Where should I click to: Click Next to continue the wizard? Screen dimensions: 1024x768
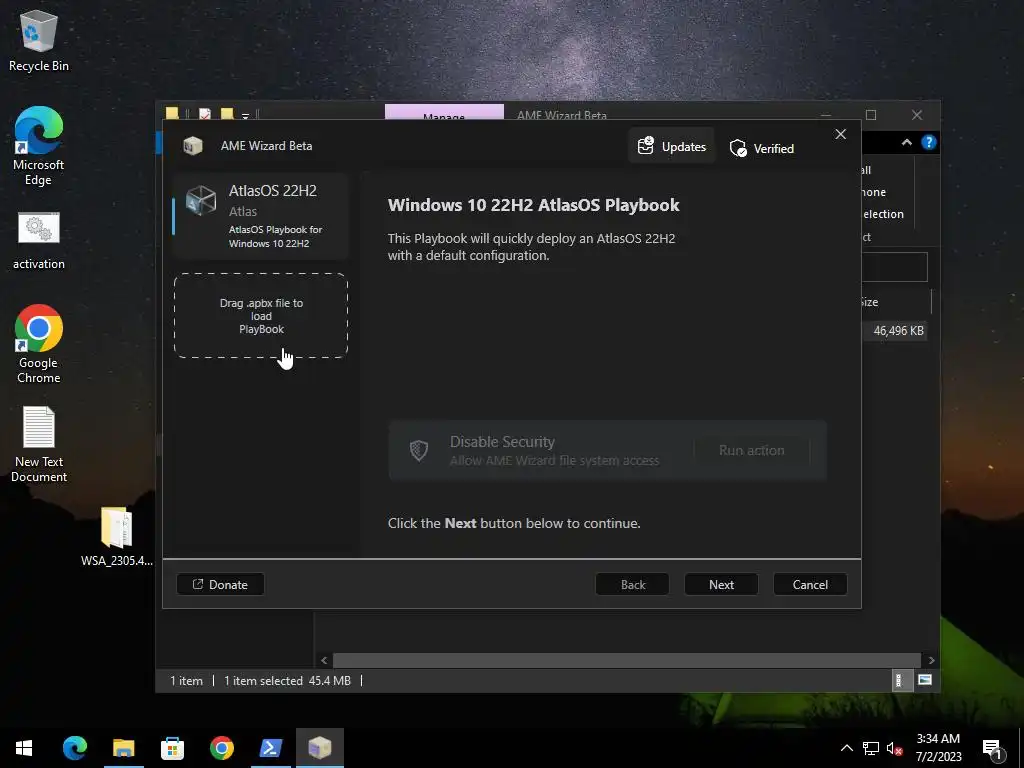(721, 584)
